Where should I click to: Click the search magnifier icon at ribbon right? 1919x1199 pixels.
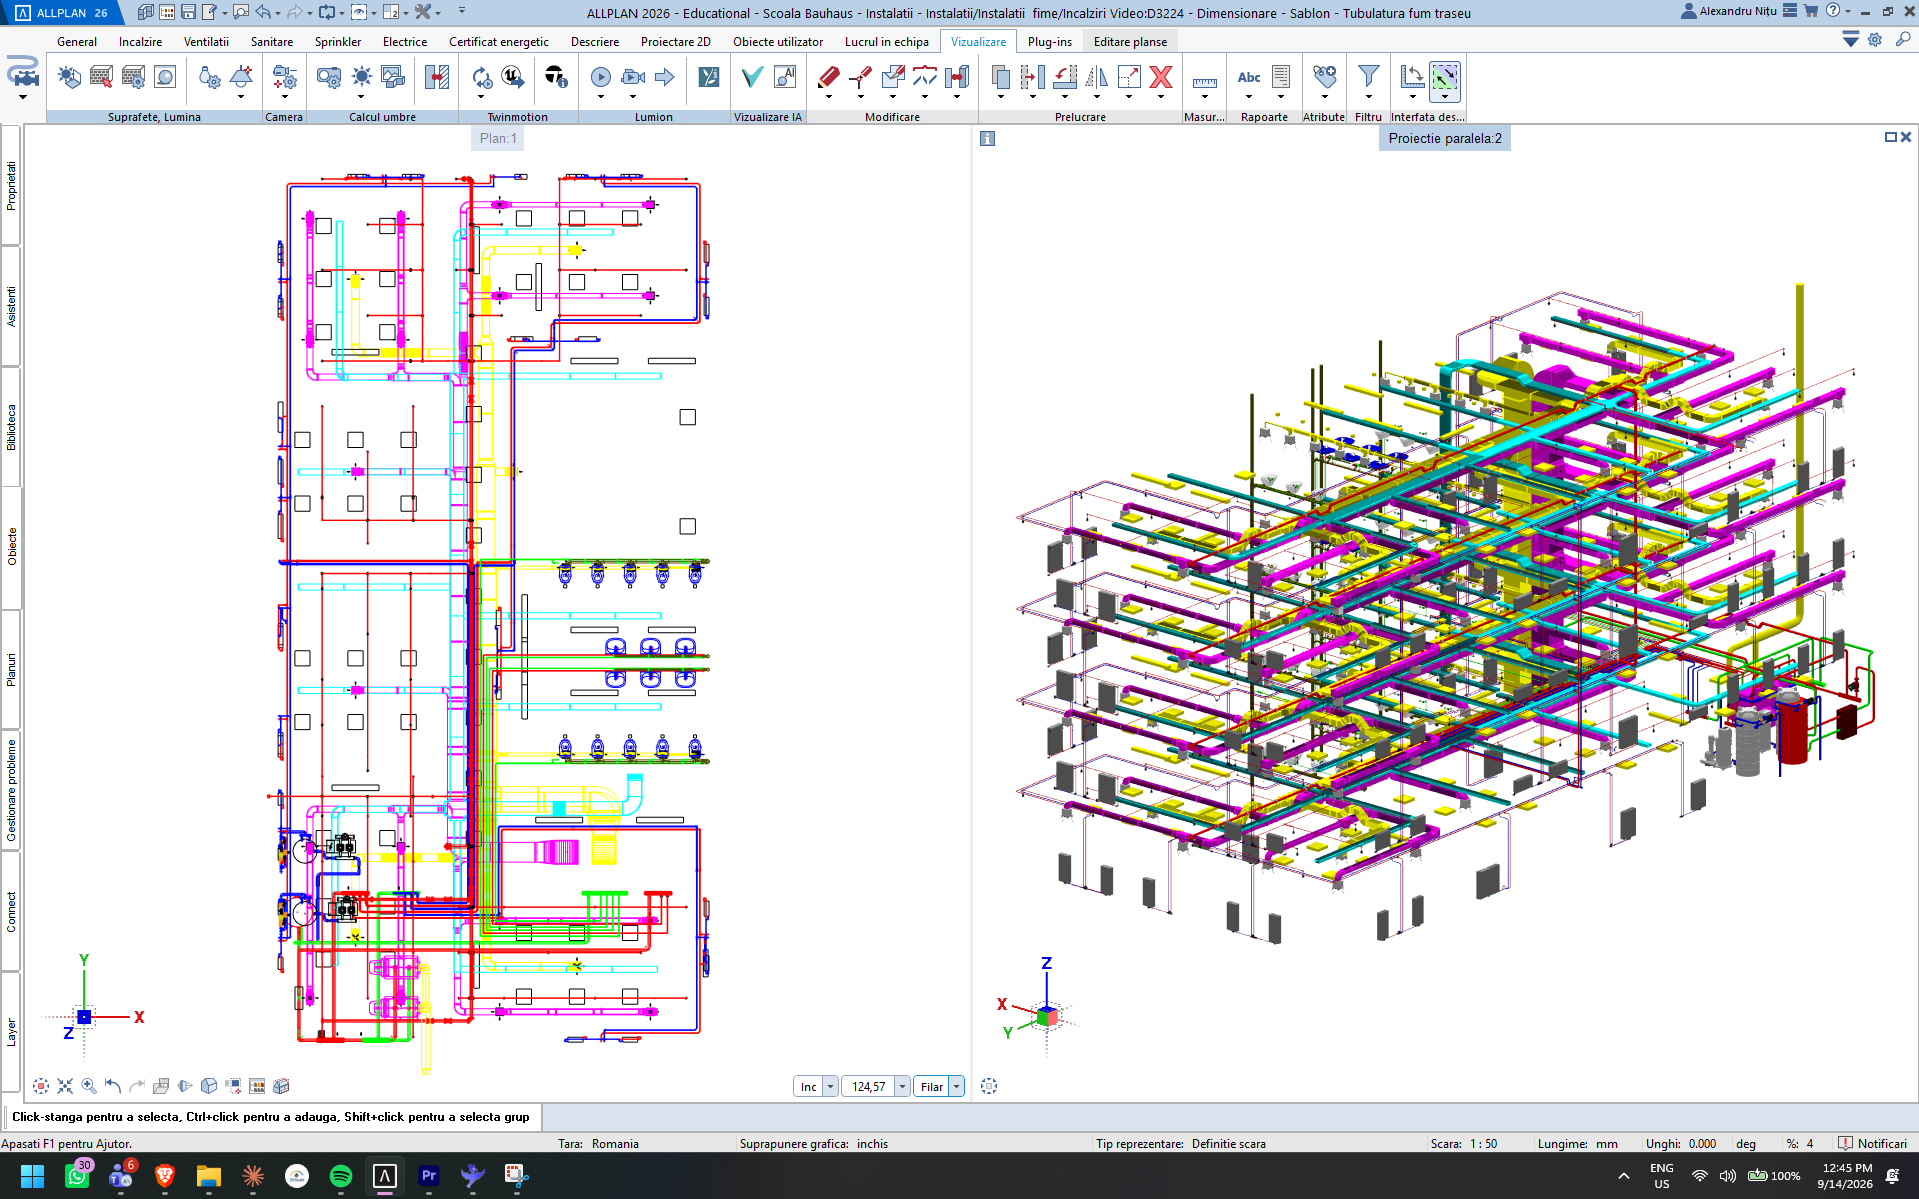(1903, 40)
